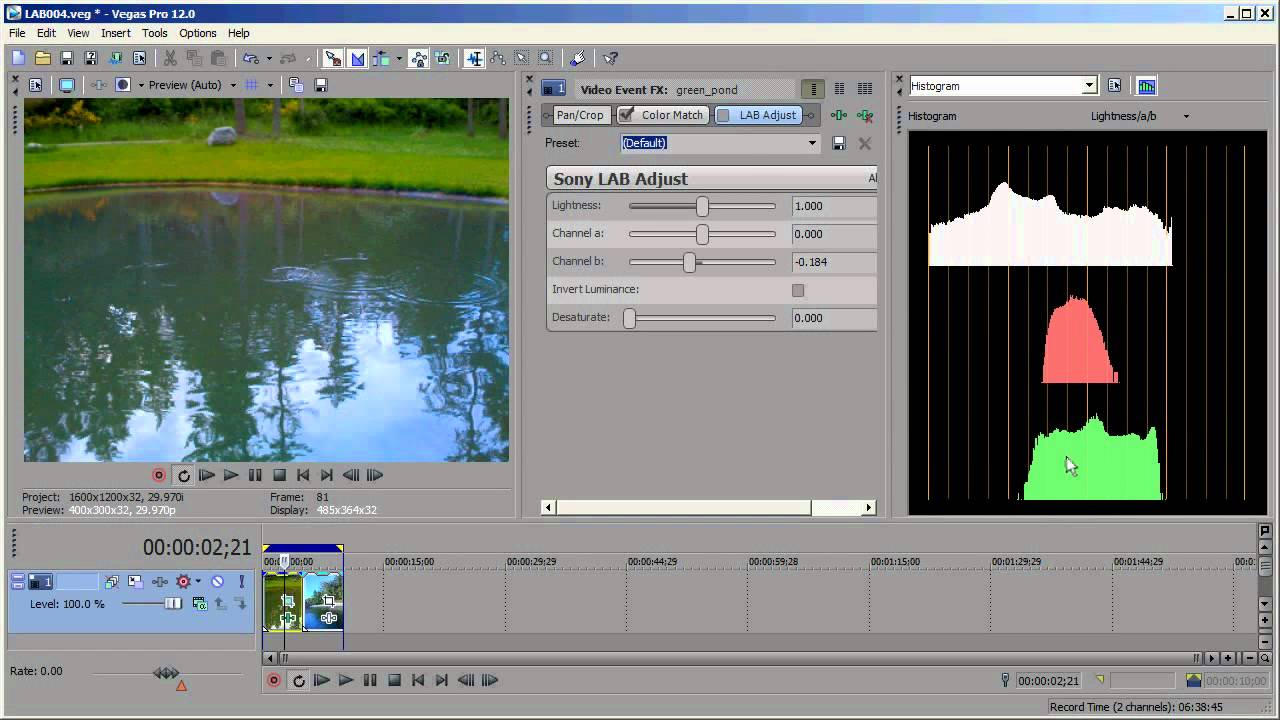The width and height of the screenshot is (1280, 720).
Task: Click Pause in timeline transport bar
Action: tap(370, 680)
